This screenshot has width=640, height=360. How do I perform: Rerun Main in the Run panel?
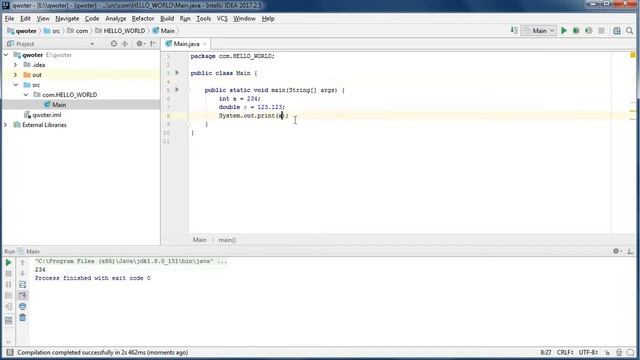9,262
